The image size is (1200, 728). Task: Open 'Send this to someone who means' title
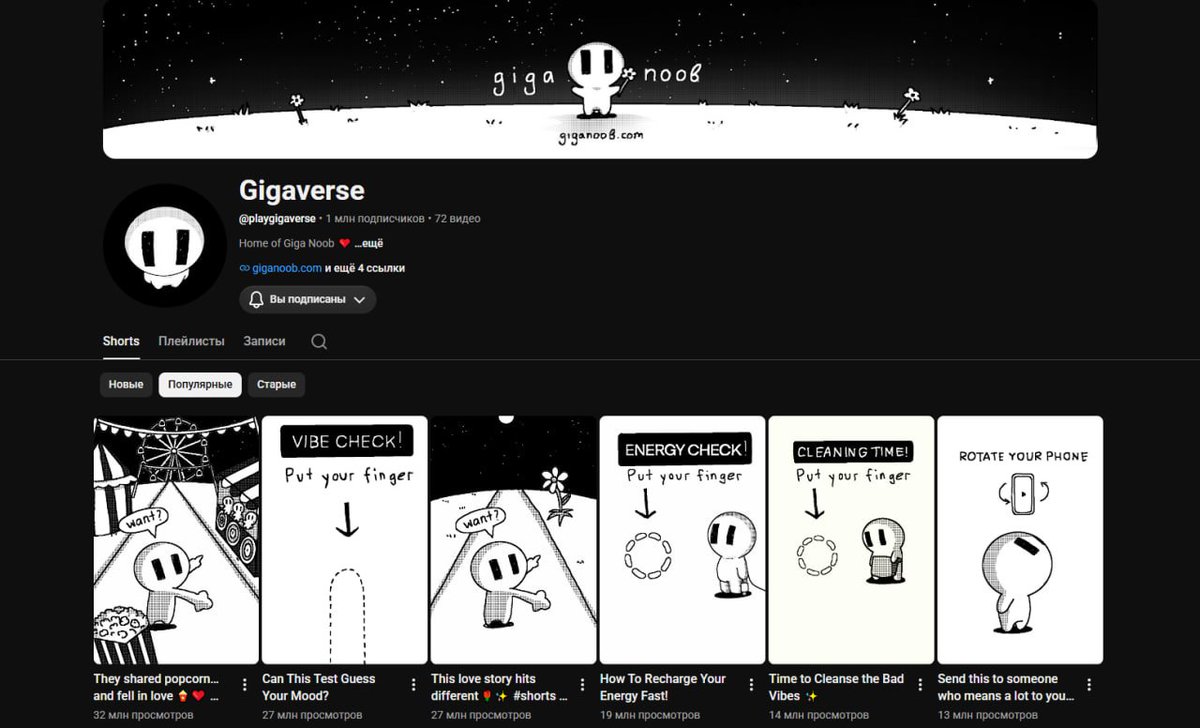[1006, 687]
